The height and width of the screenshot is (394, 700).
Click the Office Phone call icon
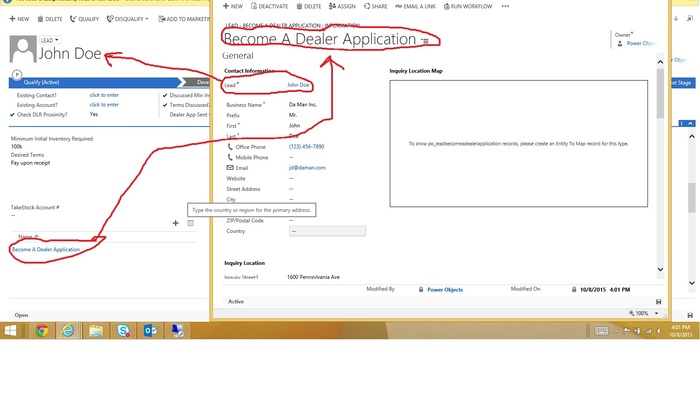[x=230, y=147]
